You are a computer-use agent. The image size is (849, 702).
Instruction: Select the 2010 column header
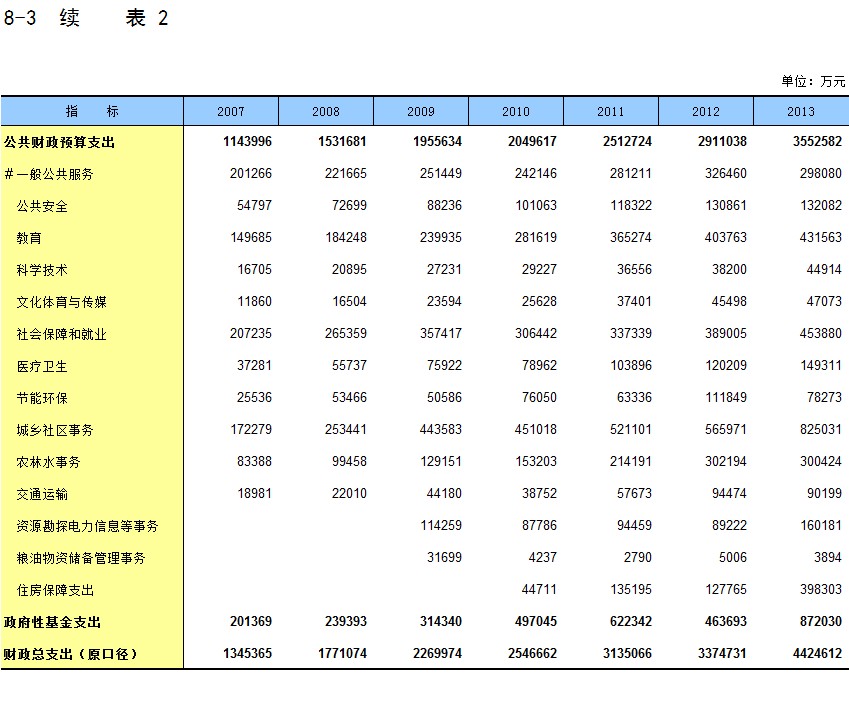(516, 111)
